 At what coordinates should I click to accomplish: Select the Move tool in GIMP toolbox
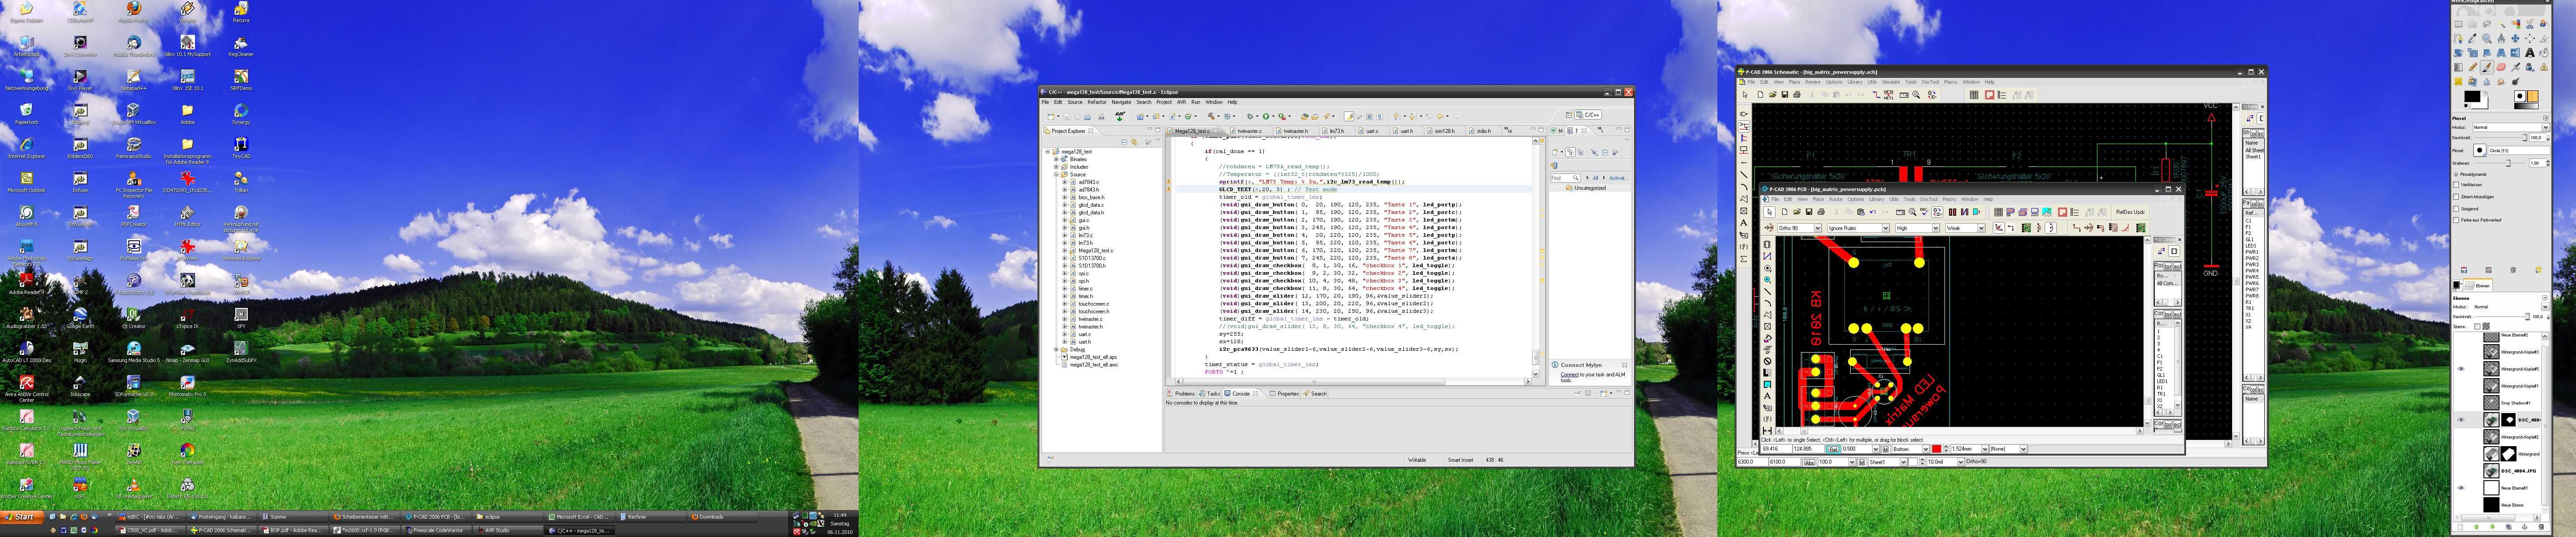click(2516, 38)
